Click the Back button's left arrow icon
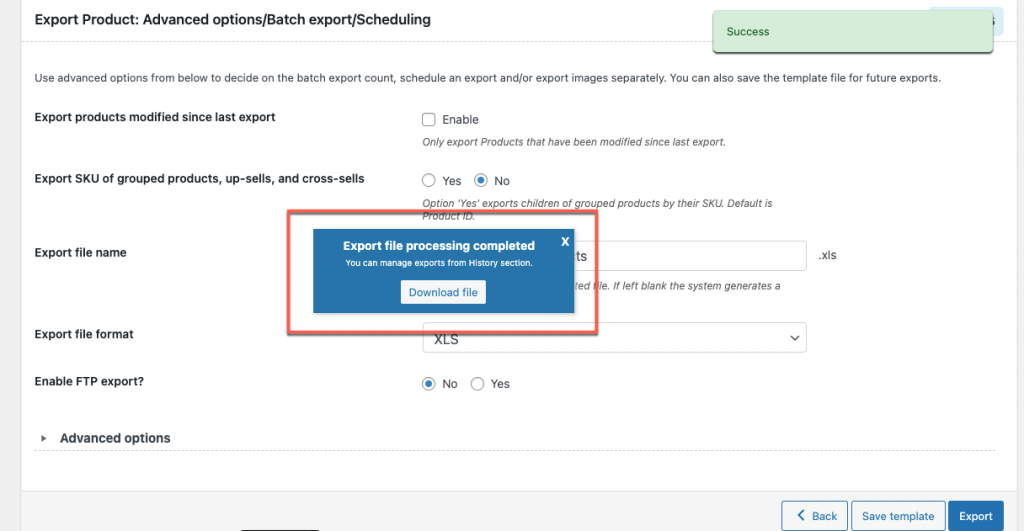Viewport: 1024px width, 531px height. (x=801, y=515)
